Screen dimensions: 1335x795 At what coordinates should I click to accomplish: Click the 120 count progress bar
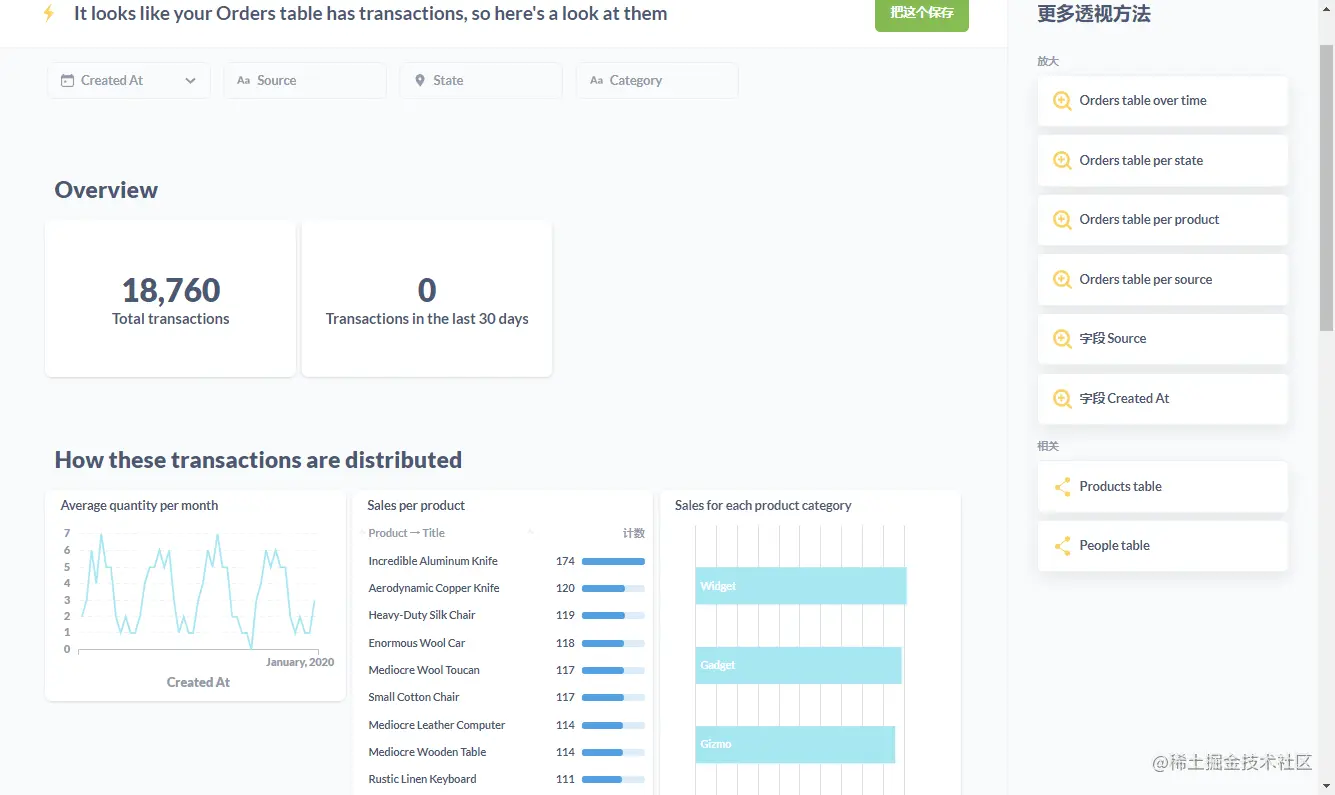[613, 589]
